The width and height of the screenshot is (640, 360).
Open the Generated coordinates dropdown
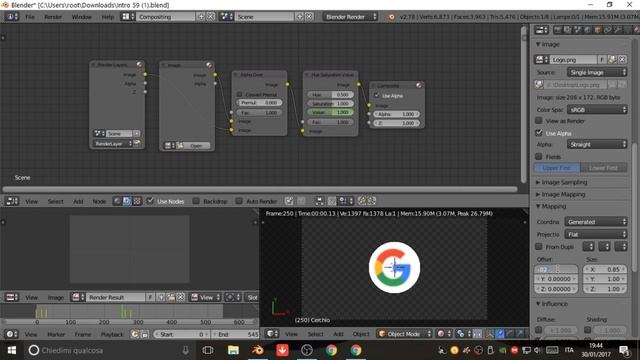point(596,222)
